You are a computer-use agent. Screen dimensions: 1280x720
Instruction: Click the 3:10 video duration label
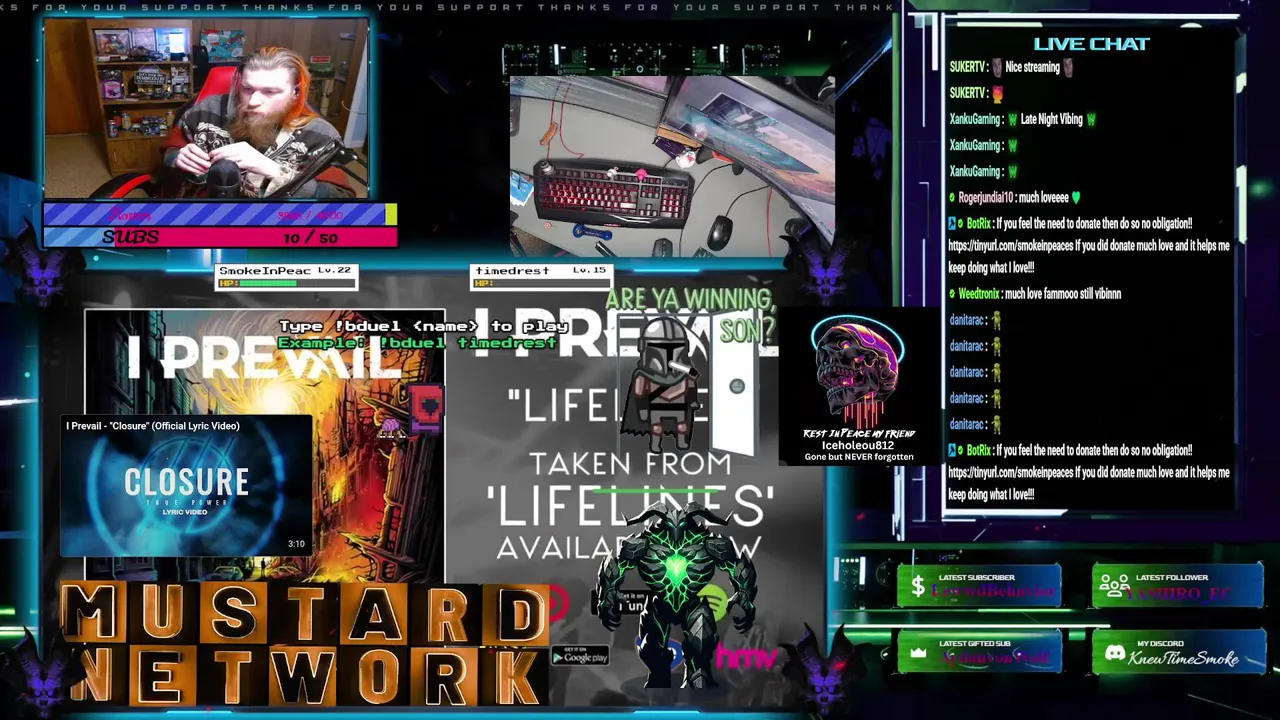296,544
